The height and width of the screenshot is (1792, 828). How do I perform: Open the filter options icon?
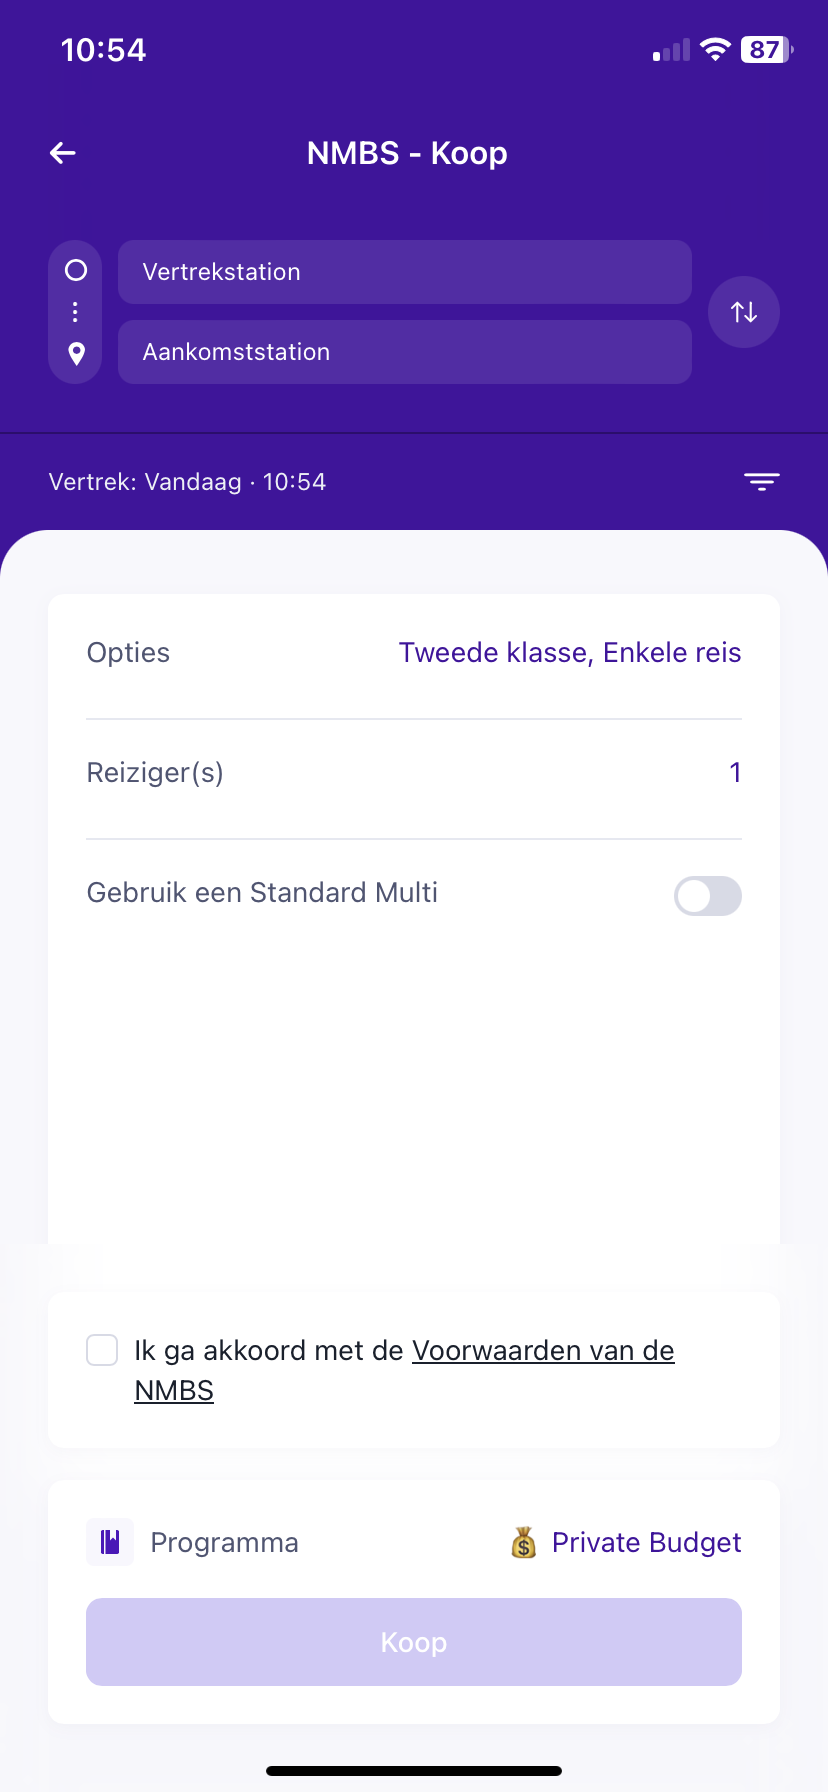(x=761, y=482)
